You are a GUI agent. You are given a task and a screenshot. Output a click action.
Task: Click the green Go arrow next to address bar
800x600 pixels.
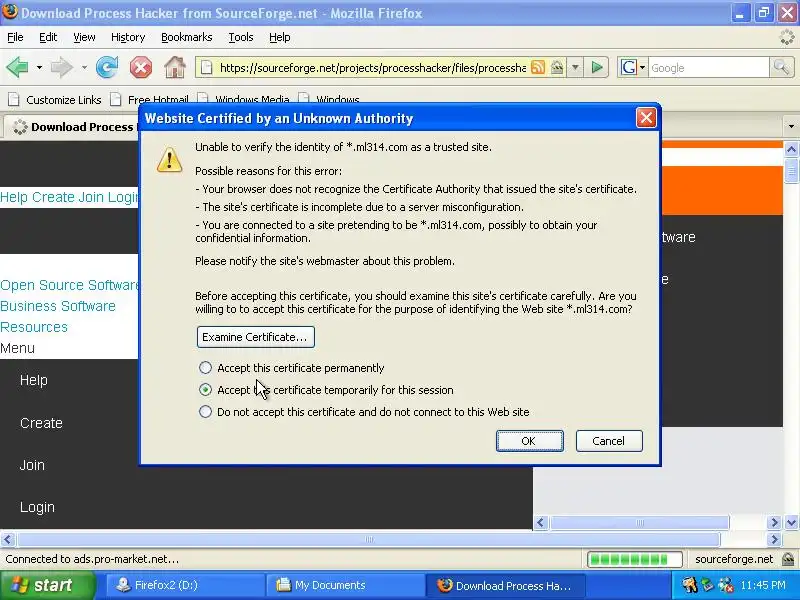click(597, 67)
